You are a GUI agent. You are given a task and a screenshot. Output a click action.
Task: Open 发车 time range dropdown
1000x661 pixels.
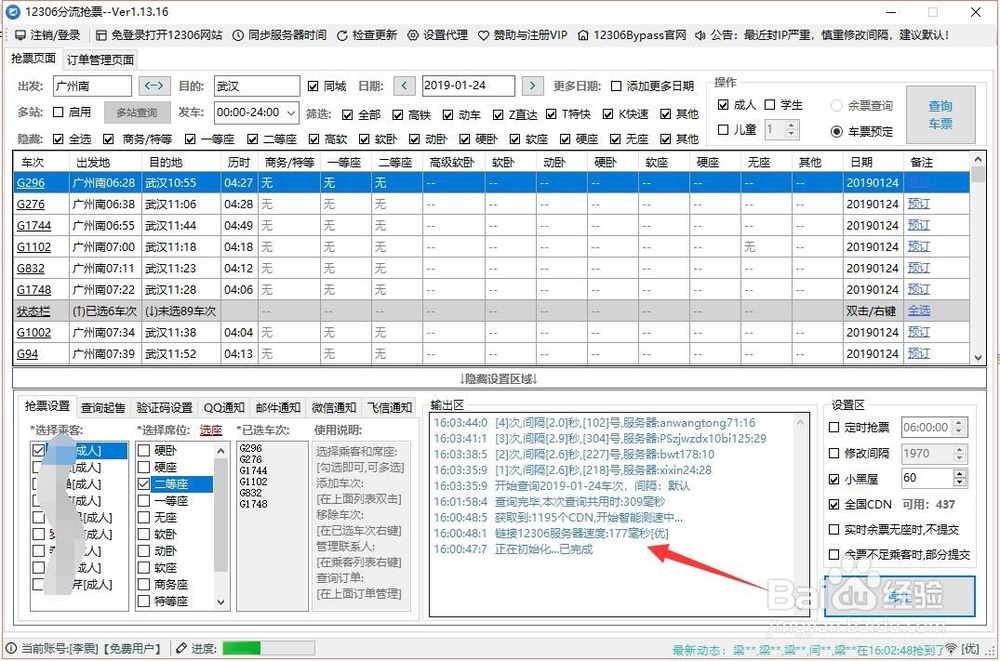tap(291, 113)
